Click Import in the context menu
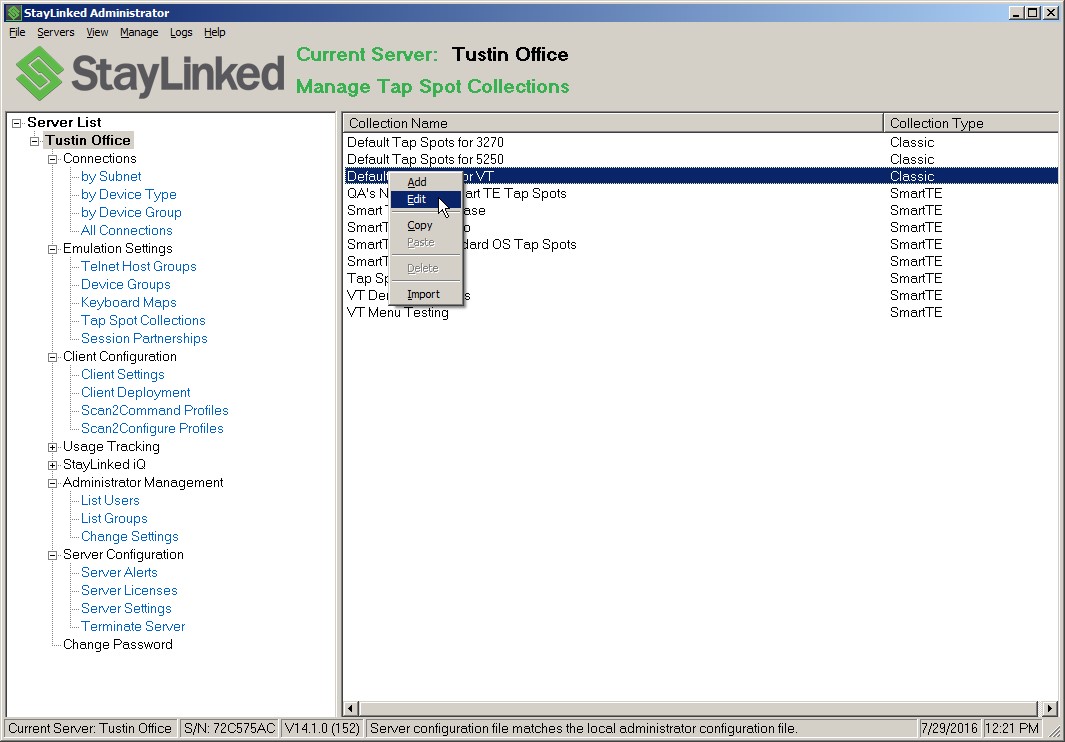 coord(423,295)
